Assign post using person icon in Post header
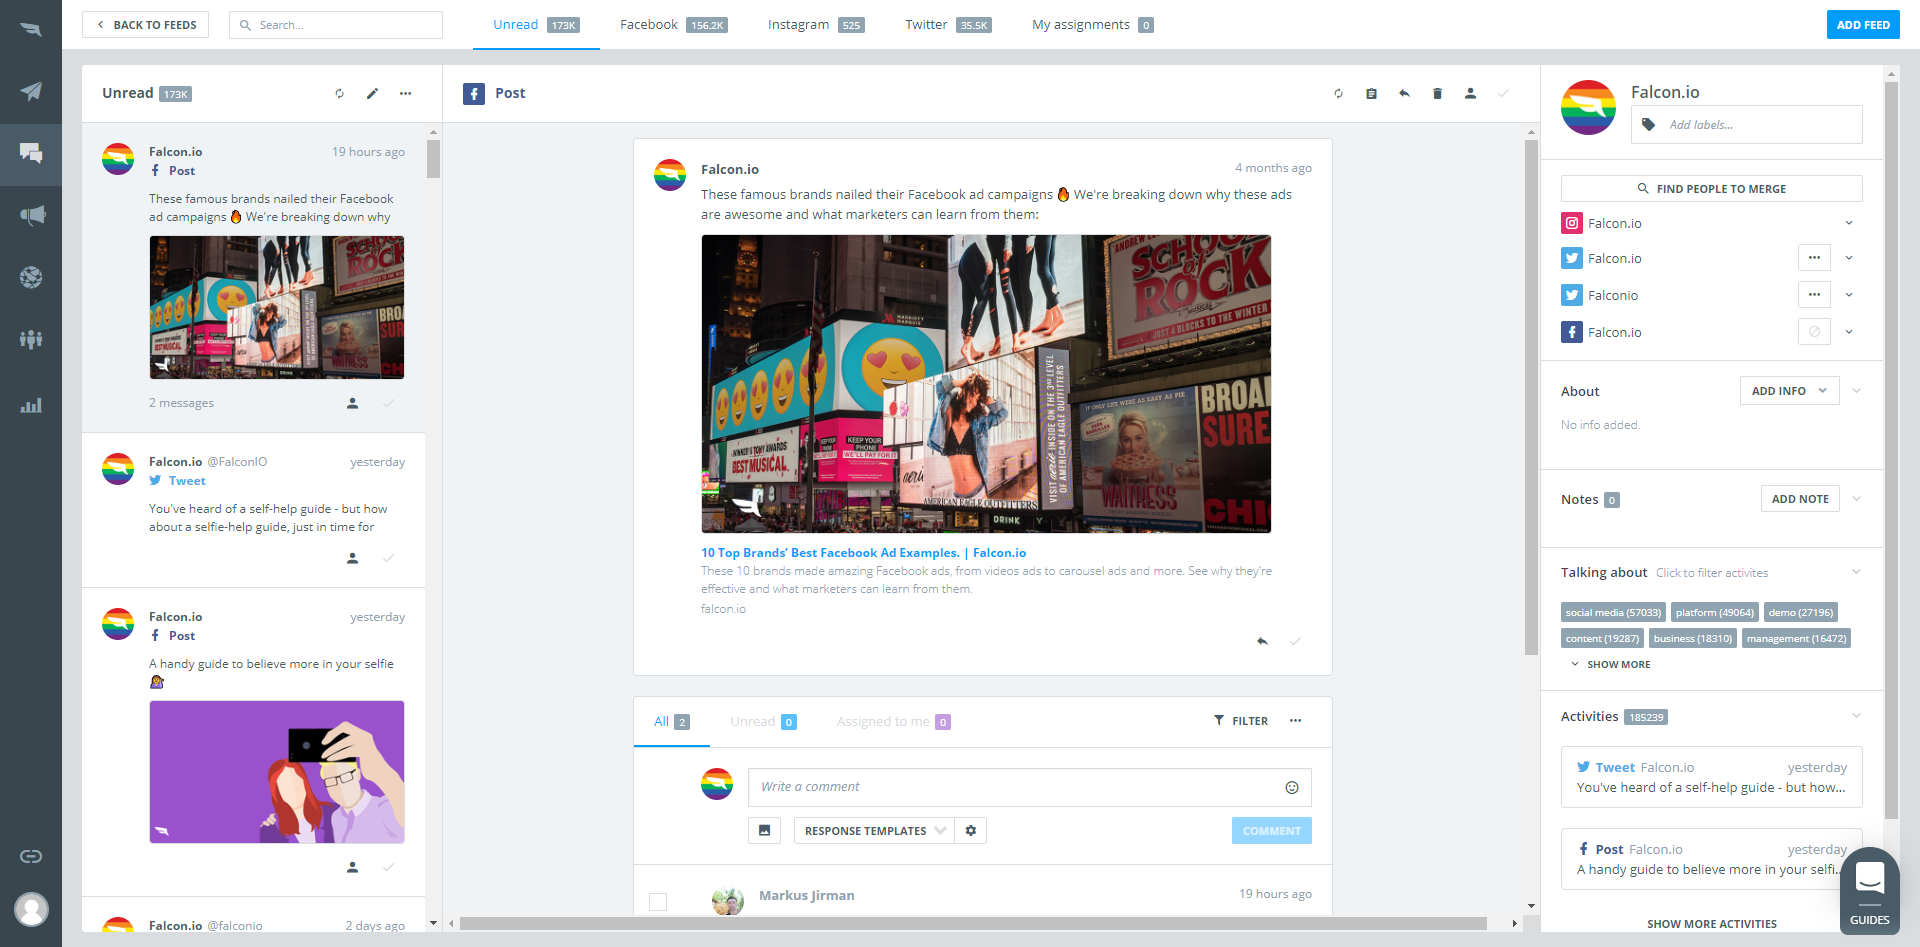 [1470, 93]
